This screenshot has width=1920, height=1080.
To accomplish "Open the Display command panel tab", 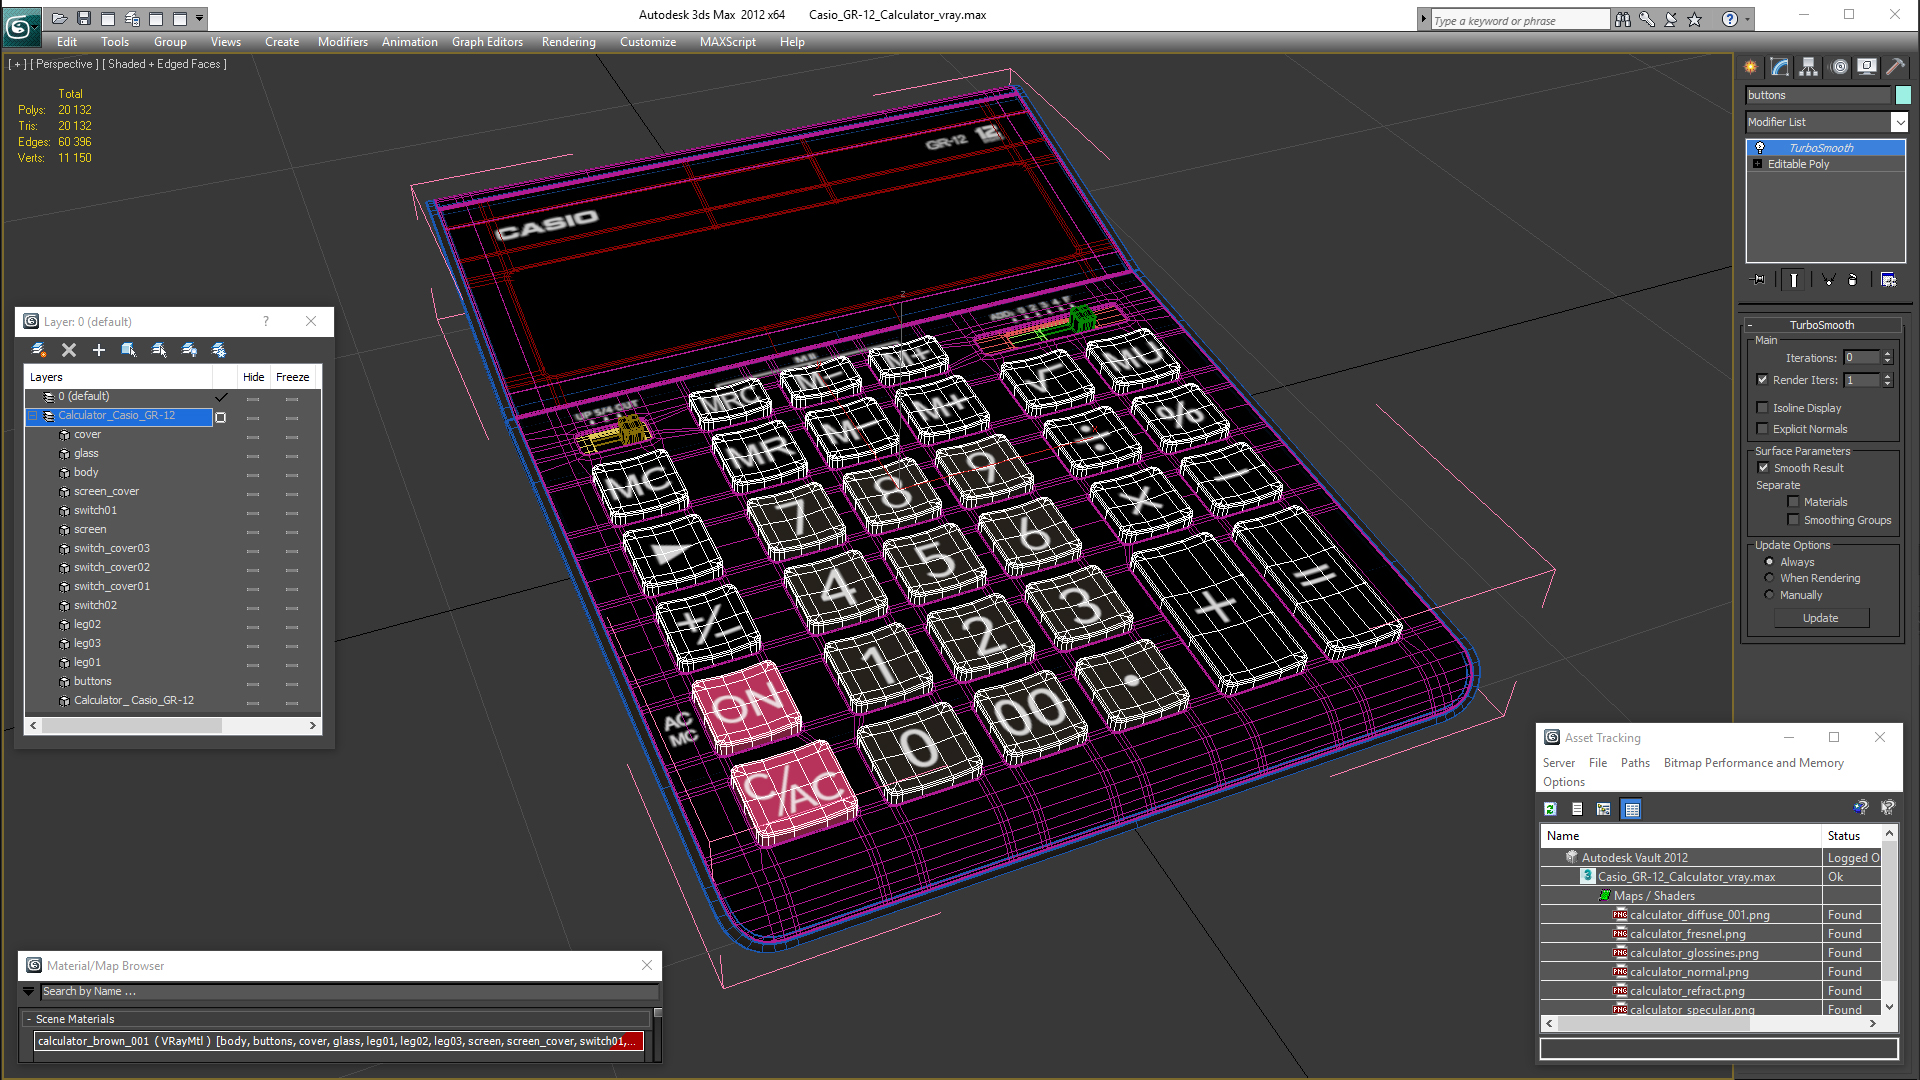I will pyautogui.click(x=1867, y=67).
